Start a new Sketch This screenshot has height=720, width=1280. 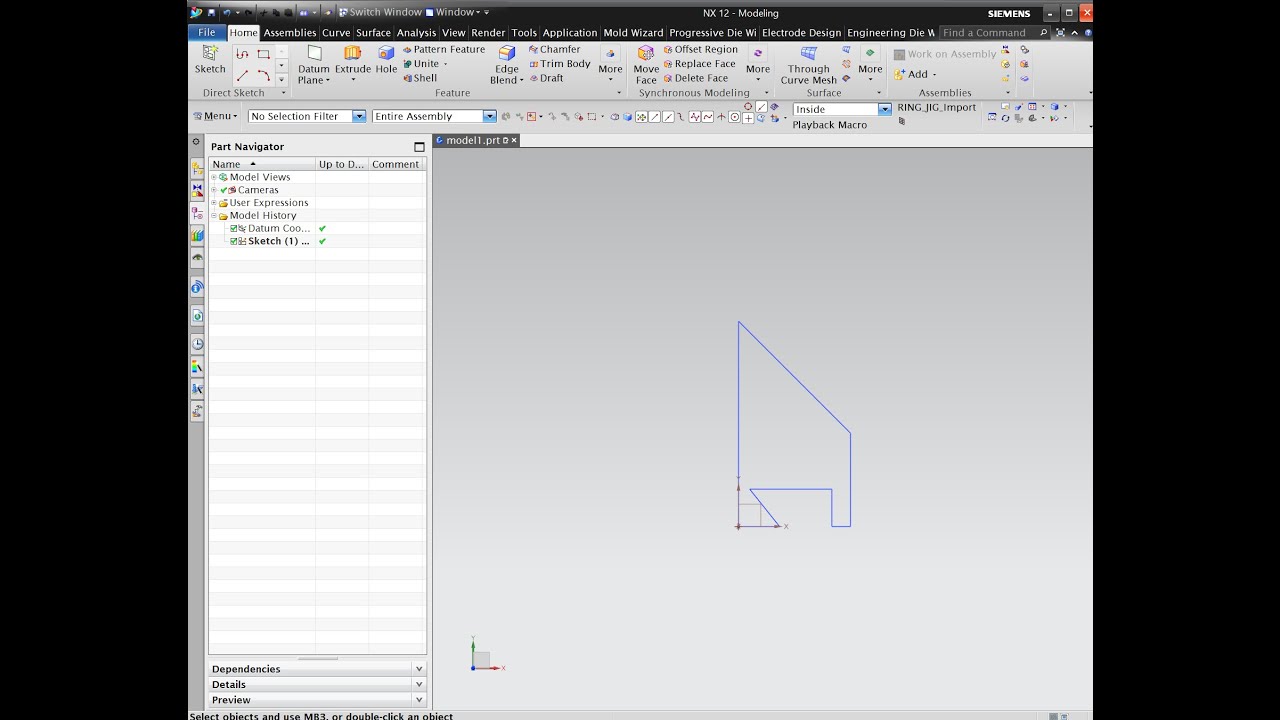point(210,59)
